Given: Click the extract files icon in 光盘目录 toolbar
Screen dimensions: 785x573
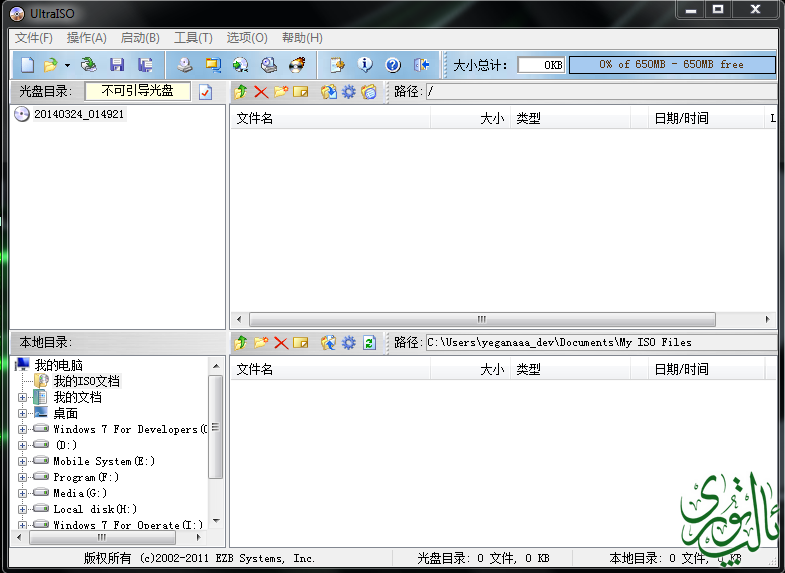Looking at the screenshot, I should click(328, 92).
